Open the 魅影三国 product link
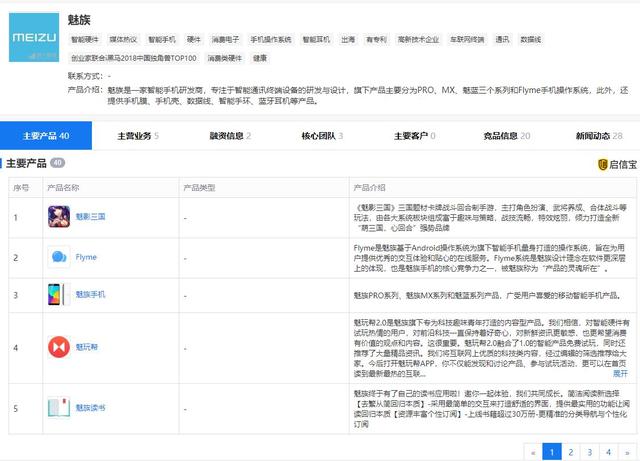 (90, 216)
